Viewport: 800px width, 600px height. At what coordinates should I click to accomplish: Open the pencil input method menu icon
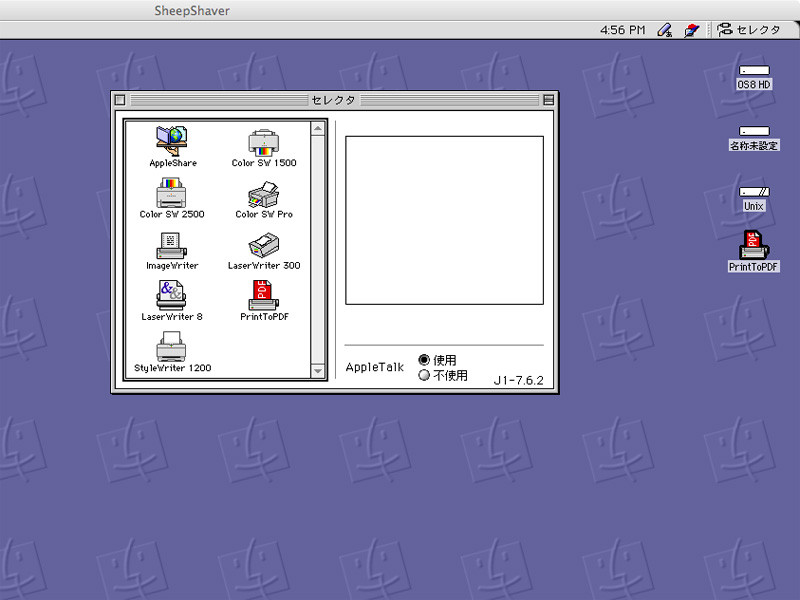(x=664, y=30)
